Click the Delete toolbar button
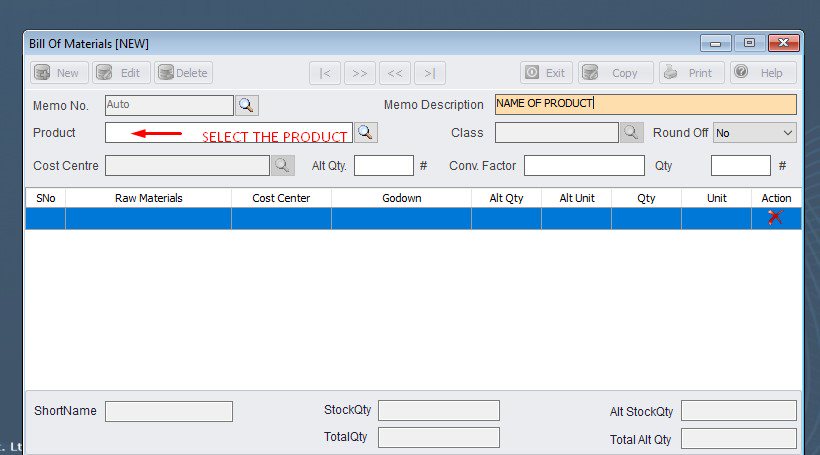Screen dimensions: 820x455 (183, 73)
